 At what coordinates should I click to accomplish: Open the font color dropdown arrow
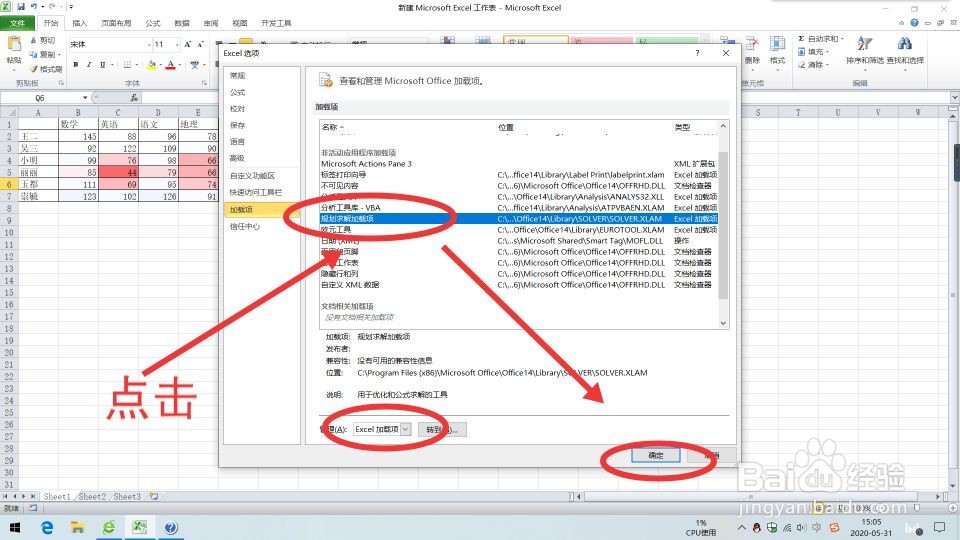point(179,64)
